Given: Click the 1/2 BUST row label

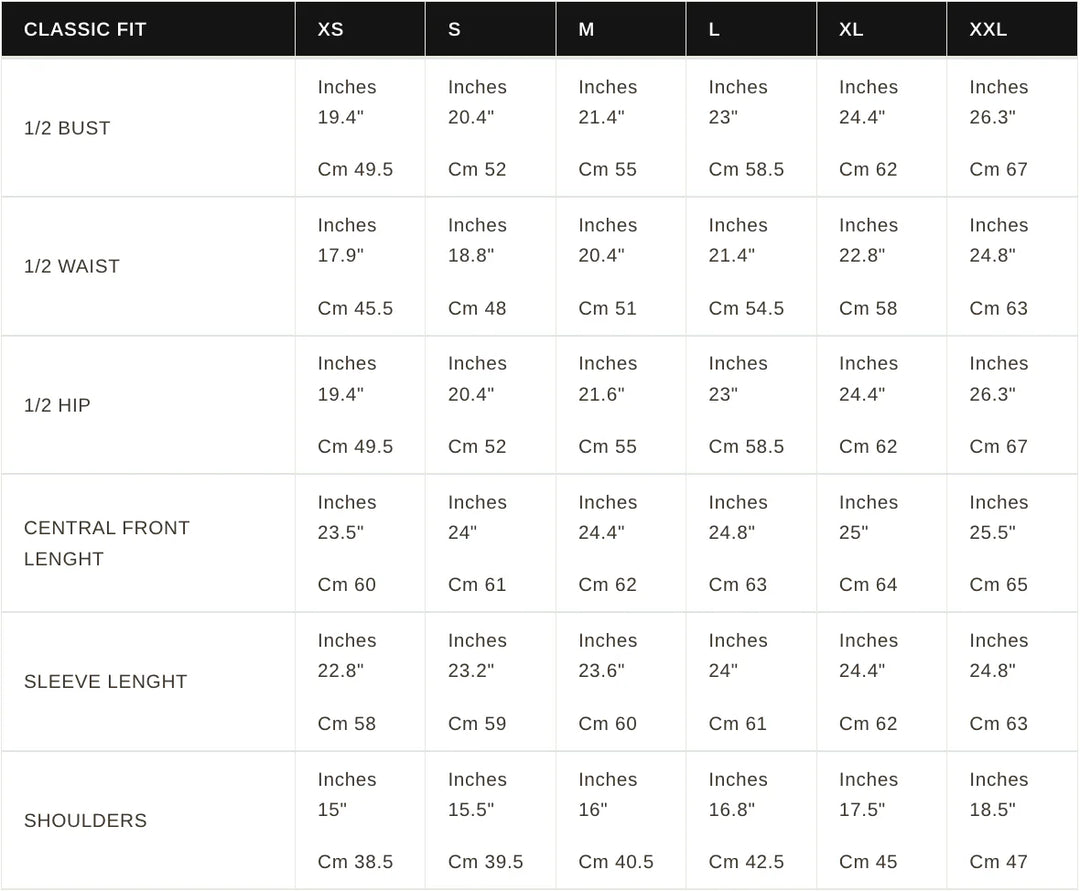Looking at the screenshot, I should [x=67, y=128].
